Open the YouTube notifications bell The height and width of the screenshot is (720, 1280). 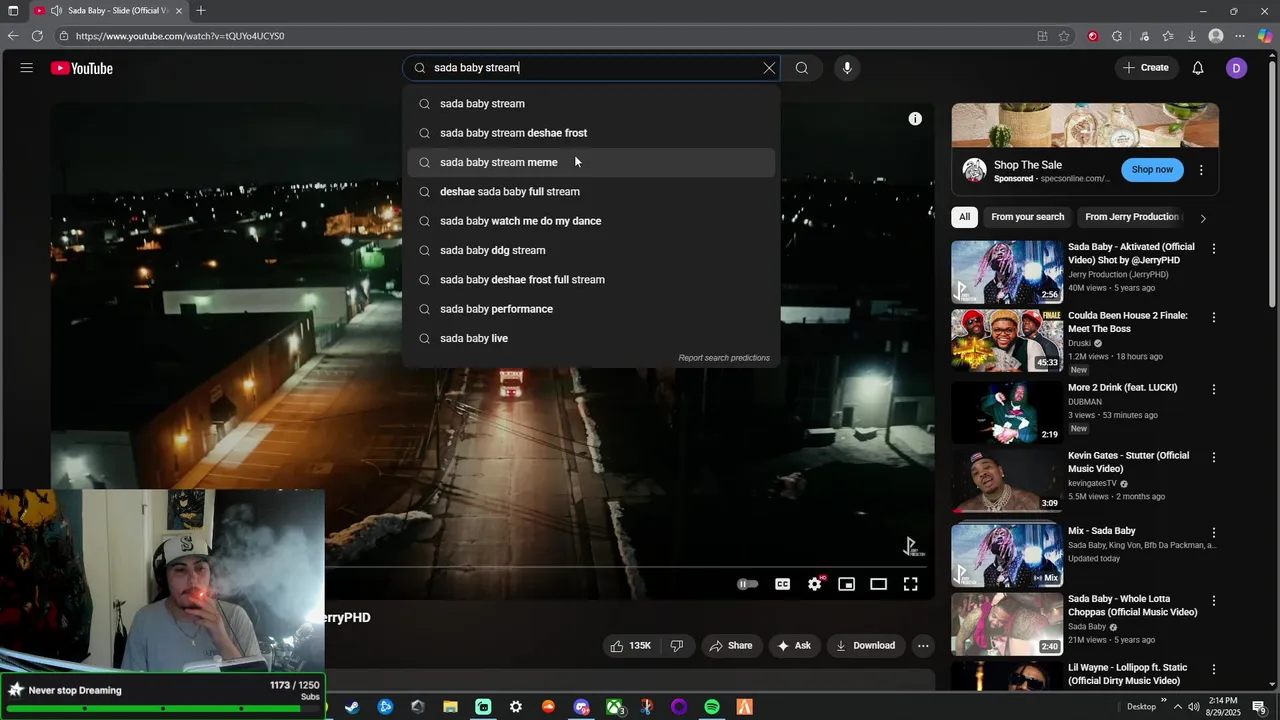tap(1198, 68)
